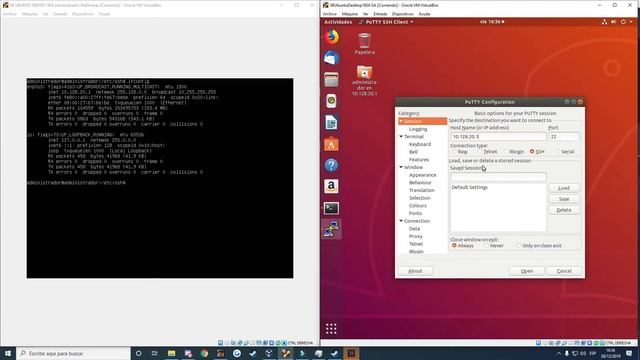Open the Windows Start menu
Viewport: 640px width, 360px height.
8,353
